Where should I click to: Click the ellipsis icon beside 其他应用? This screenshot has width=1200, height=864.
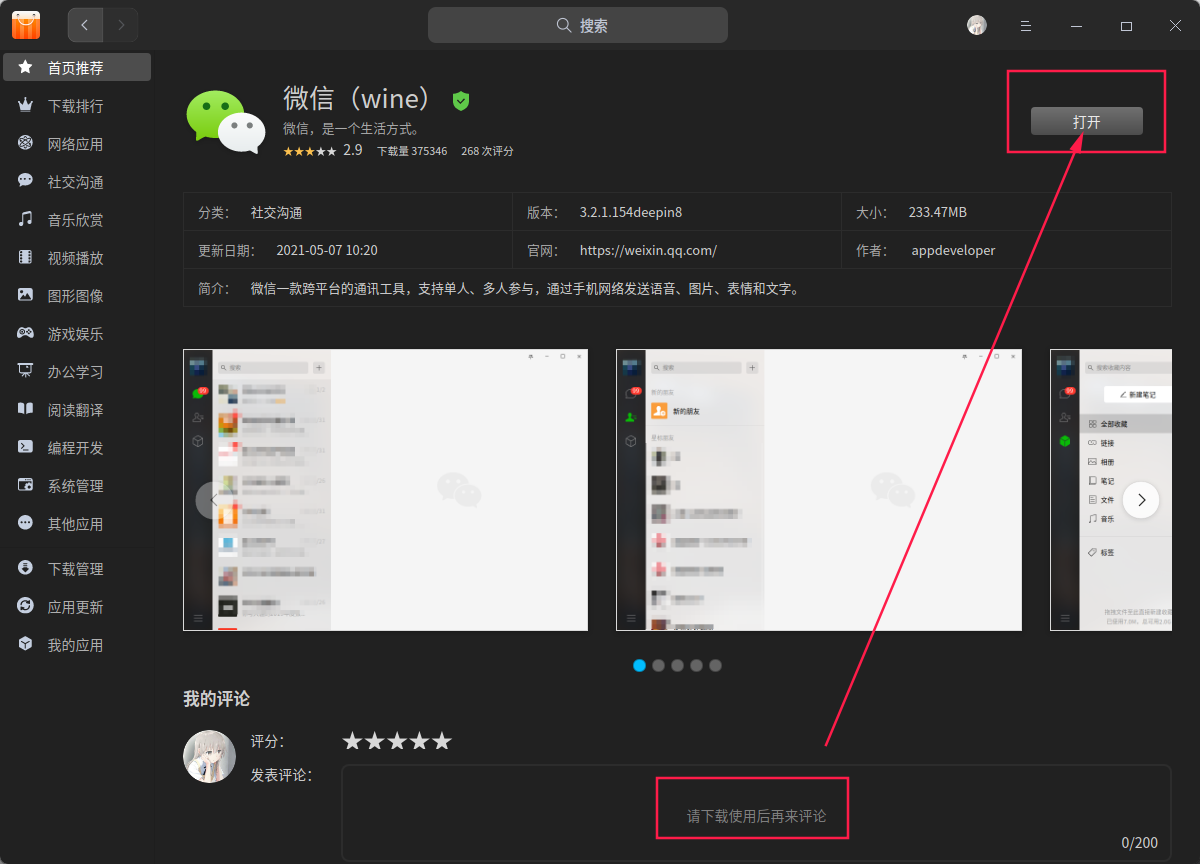(25, 523)
